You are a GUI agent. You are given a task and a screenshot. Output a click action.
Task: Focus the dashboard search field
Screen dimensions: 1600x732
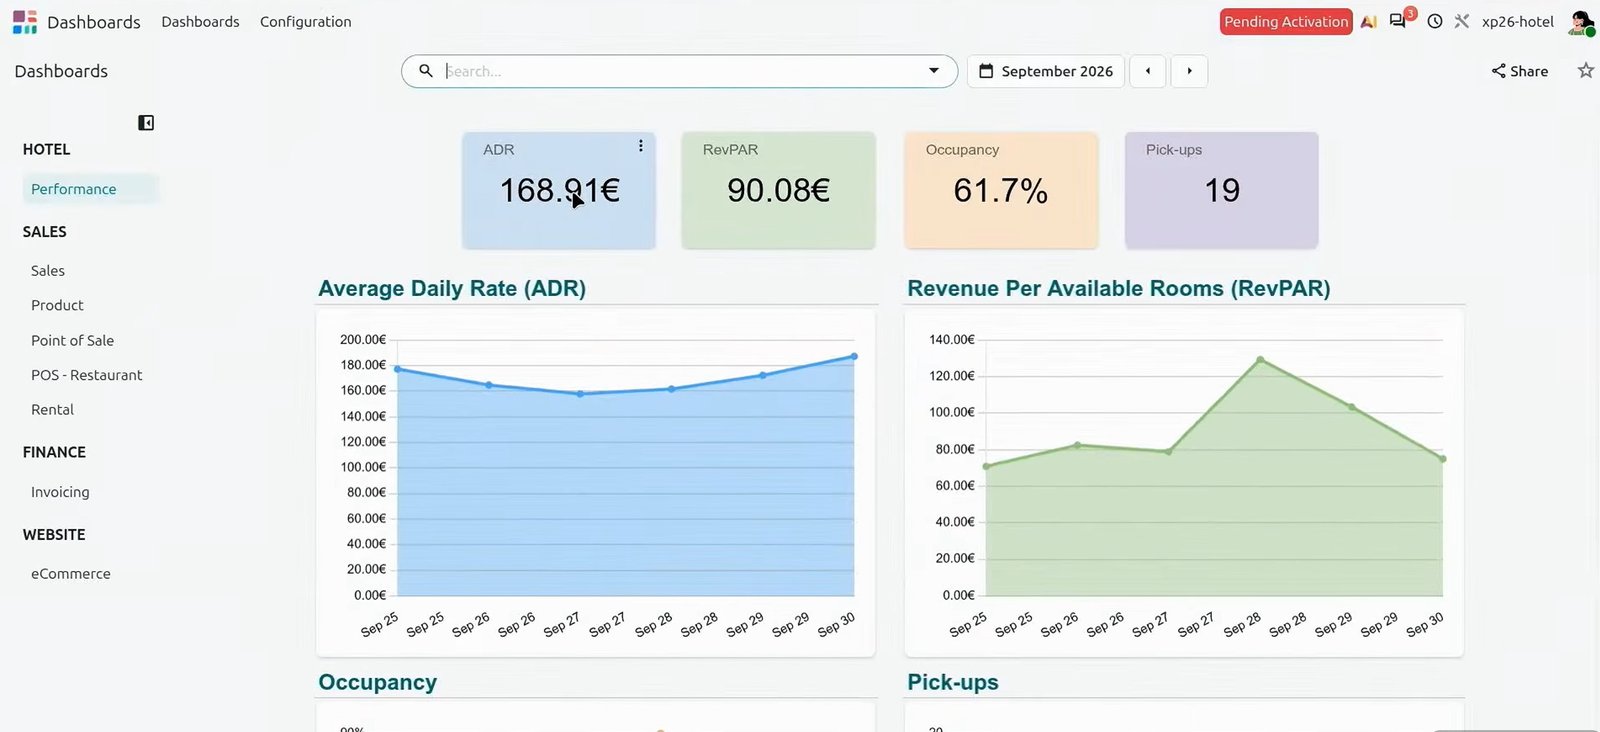point(680,71)
